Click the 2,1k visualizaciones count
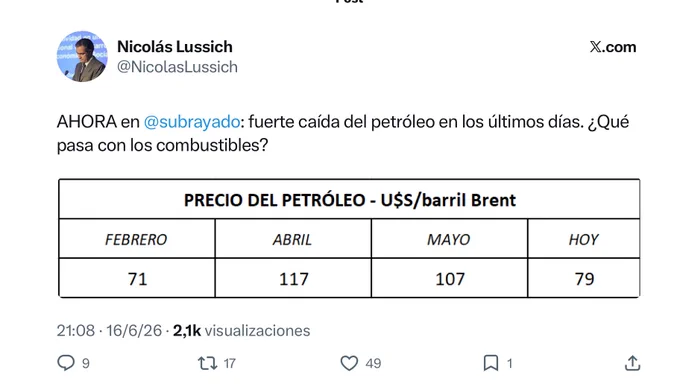The height and width of the screenshot is (387, 680). [x=242, y=331]
